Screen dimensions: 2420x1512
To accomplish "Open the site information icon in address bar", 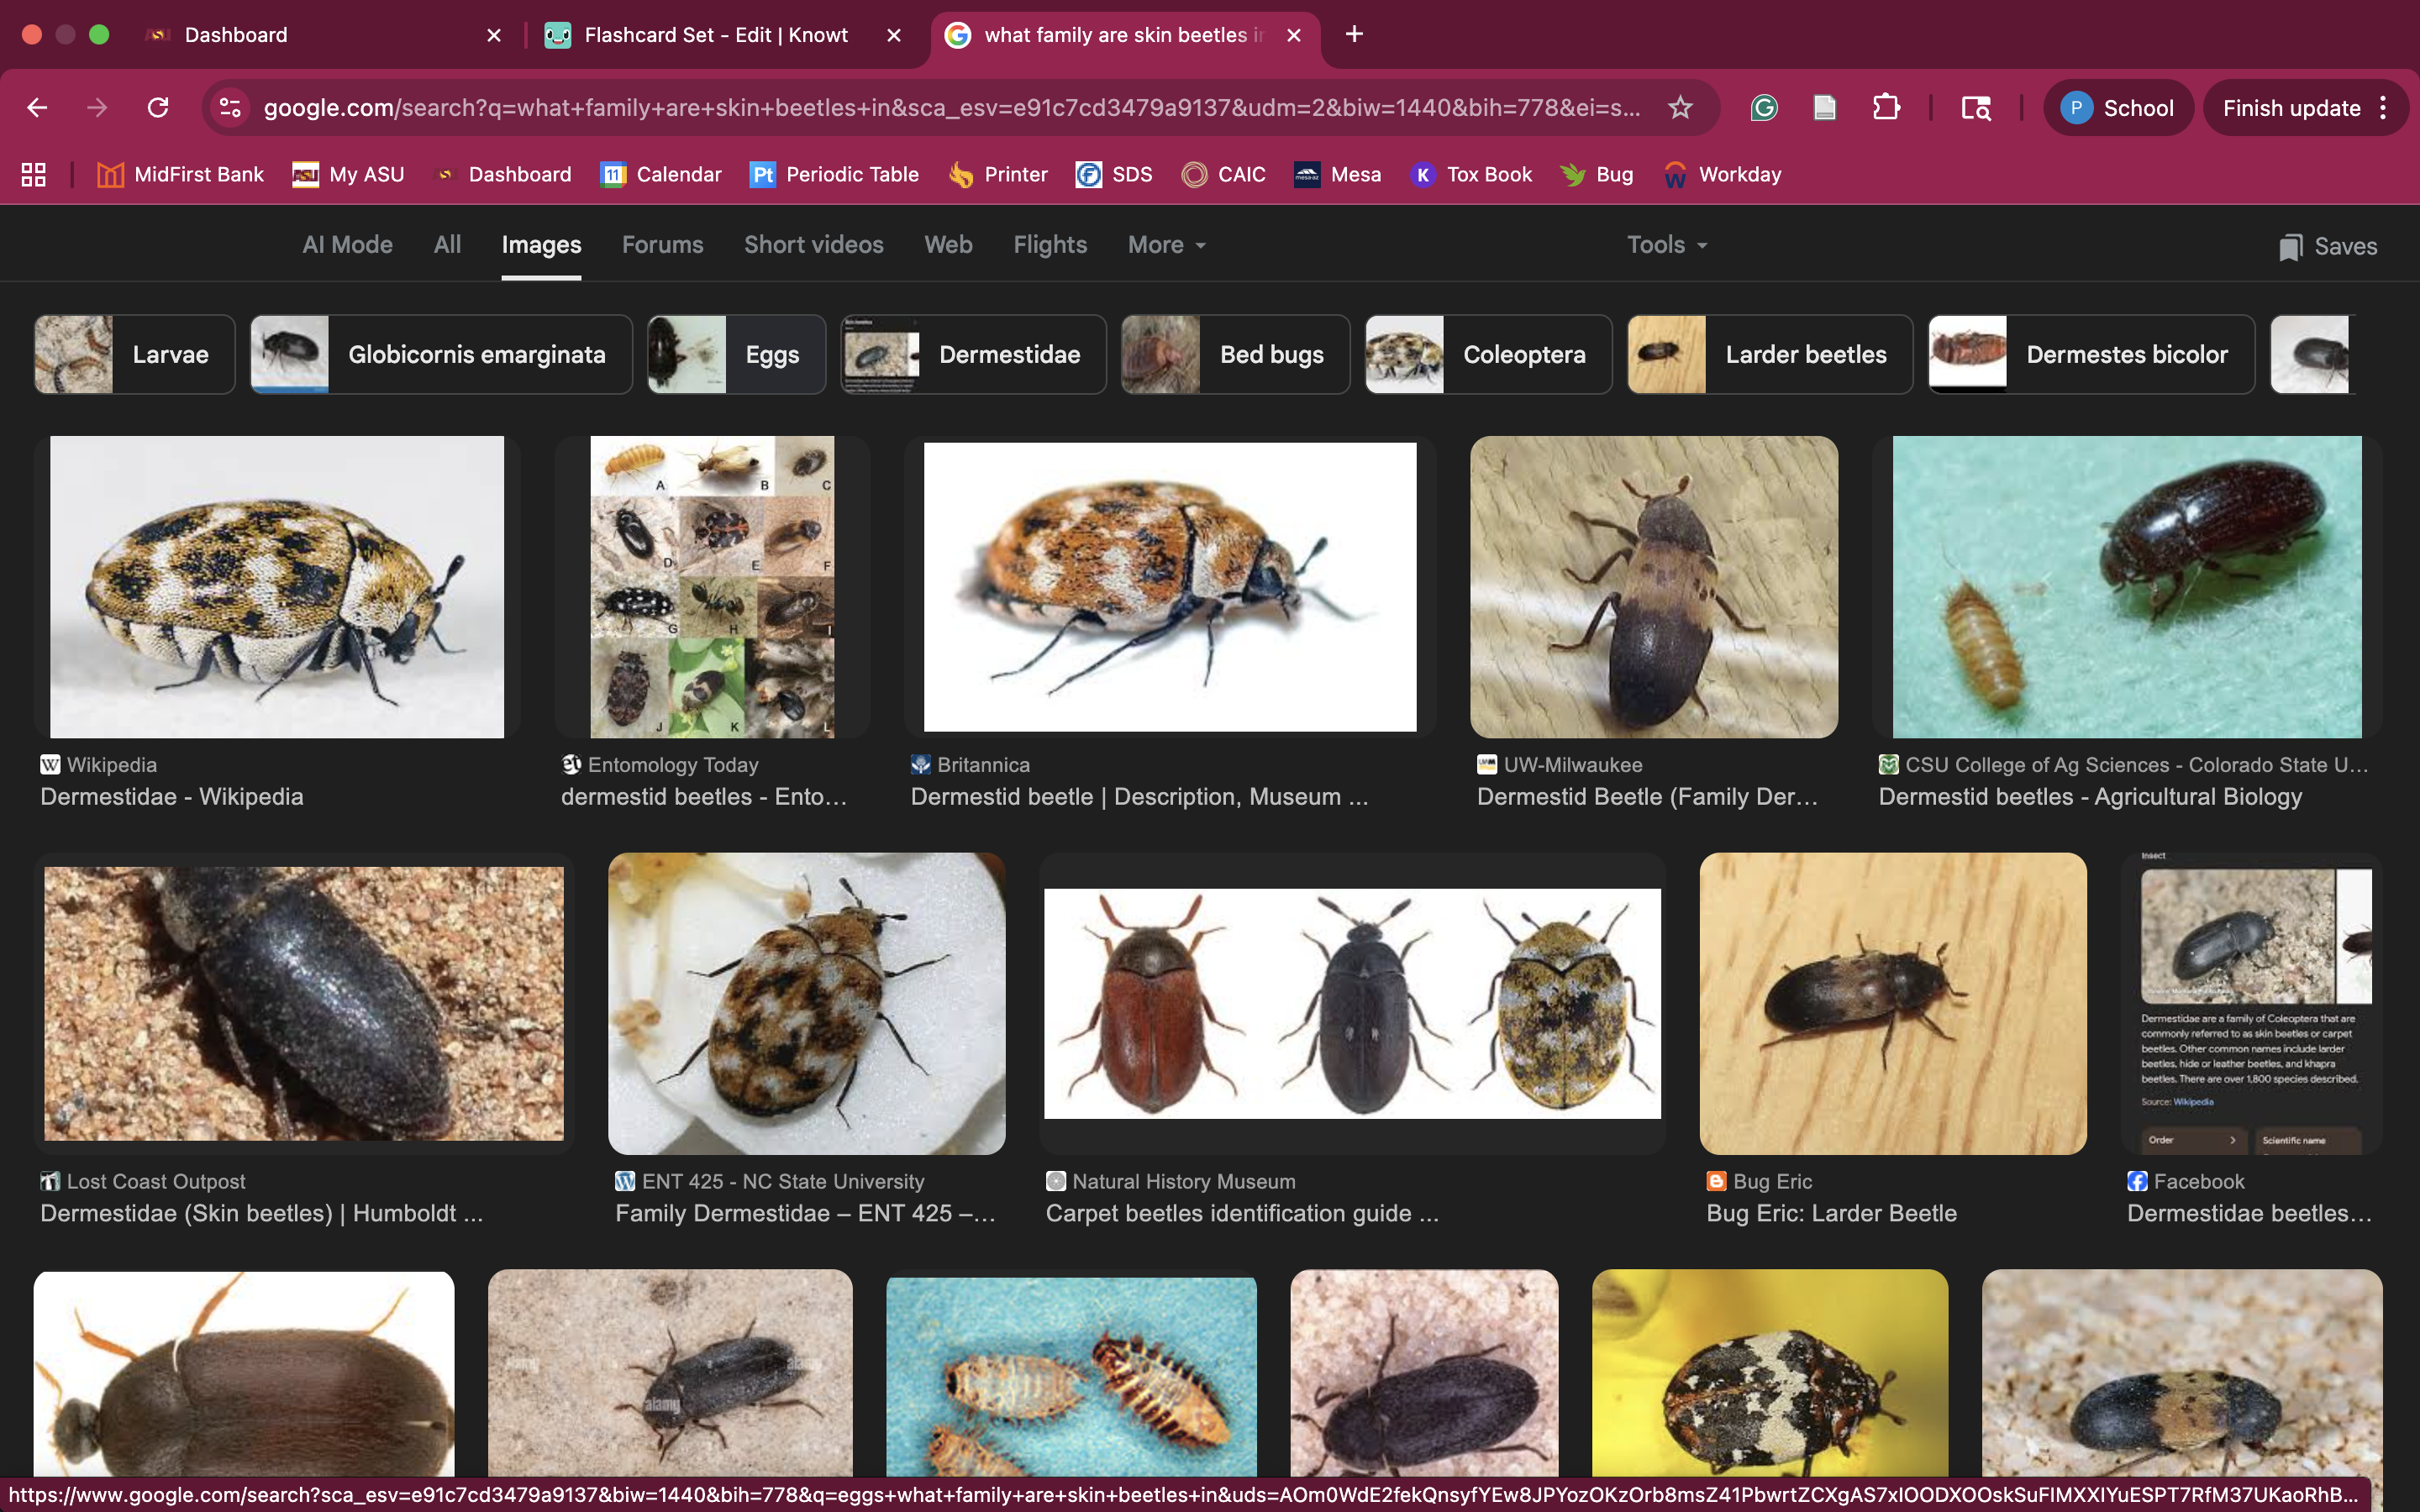I will pos(231,108).
